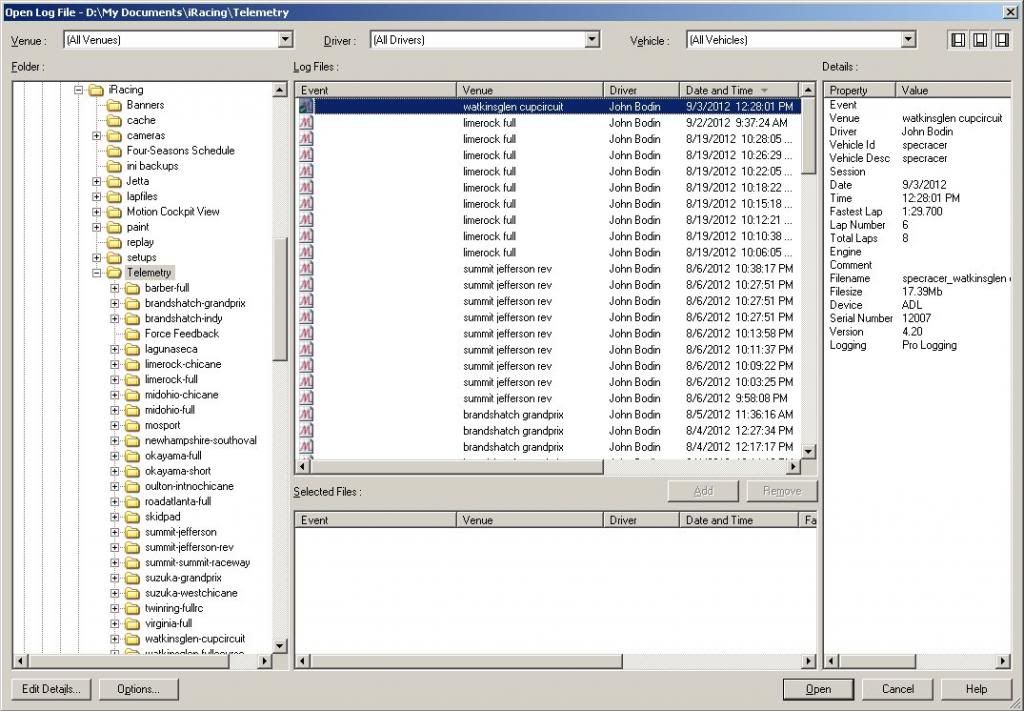Image resolution: width=1024 pixels, height=711 pixels.
Task: Click log files horizontal scrollbar right arrow
Action: 793,466
